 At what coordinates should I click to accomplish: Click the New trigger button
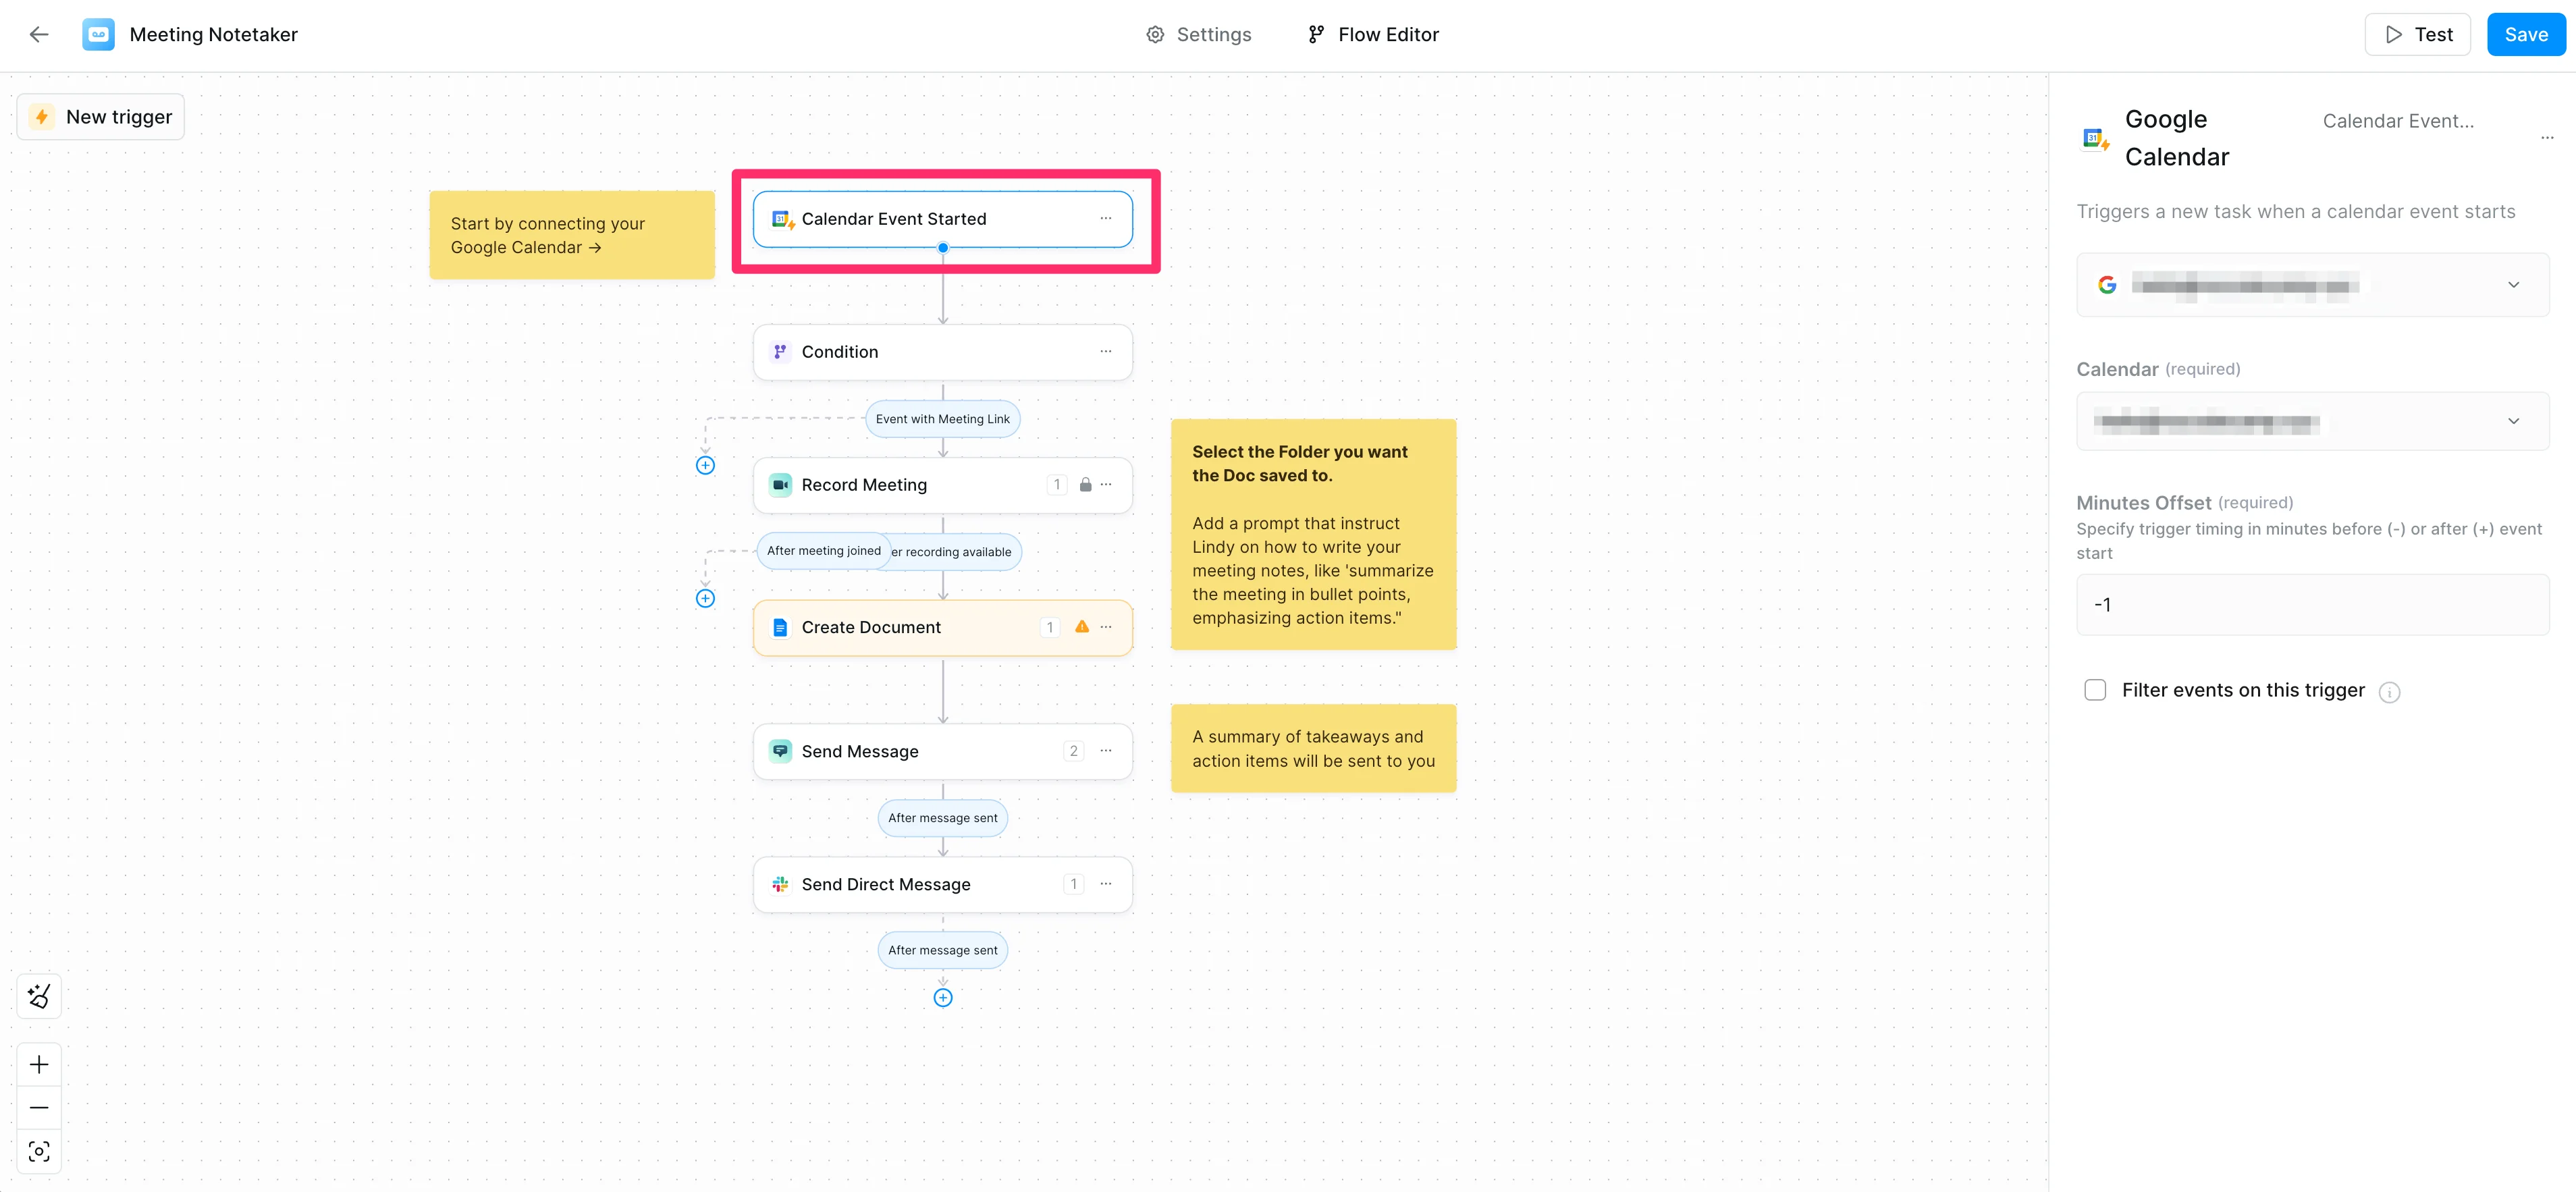(x=101, y=117)
